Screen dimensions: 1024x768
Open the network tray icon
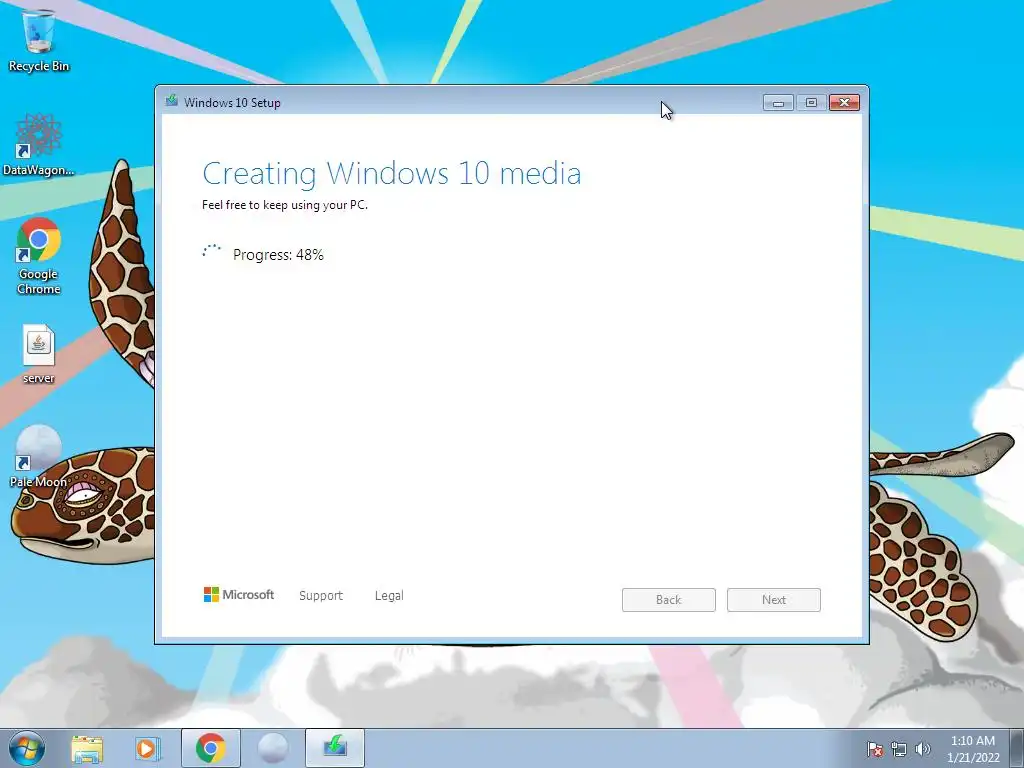[x=899, y=749]
